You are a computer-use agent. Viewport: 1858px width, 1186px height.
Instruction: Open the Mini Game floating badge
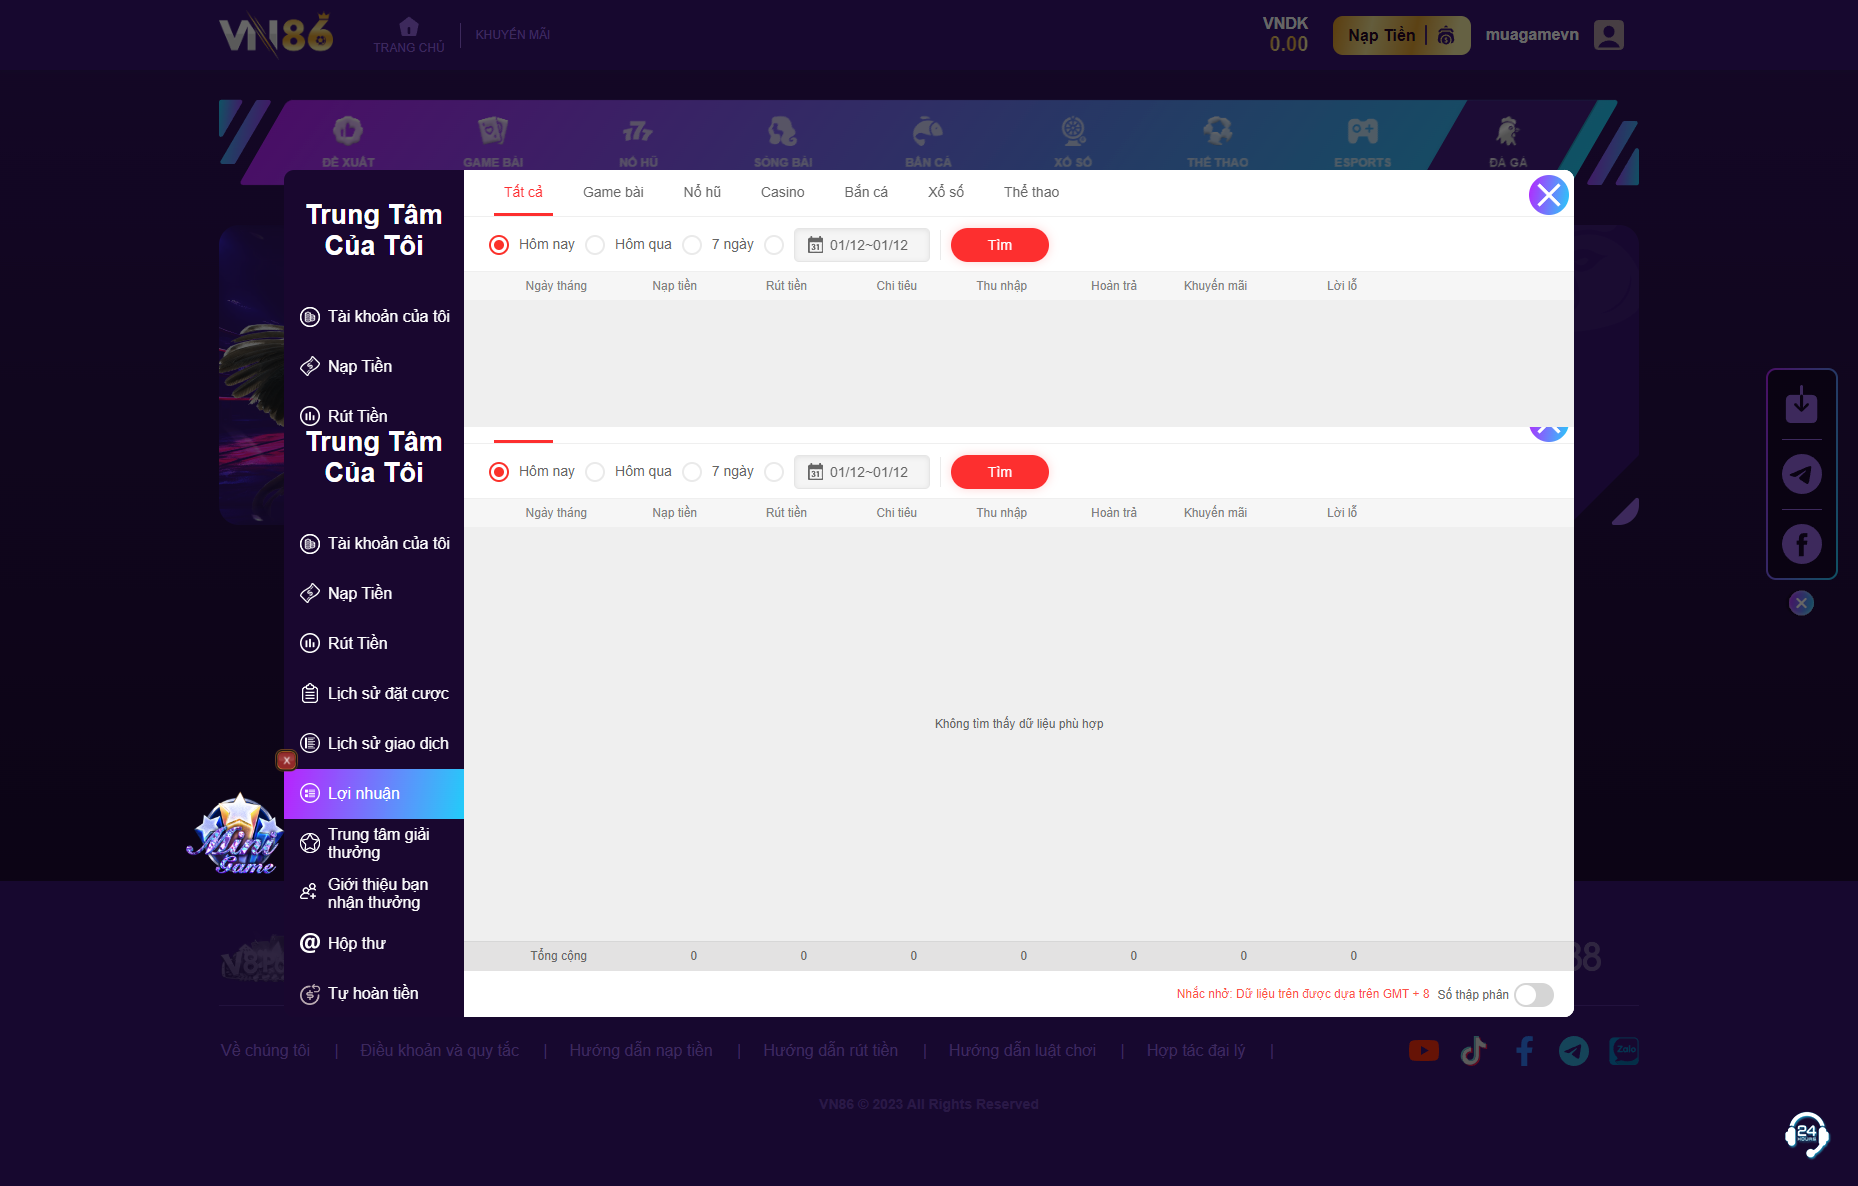point(237,837)
